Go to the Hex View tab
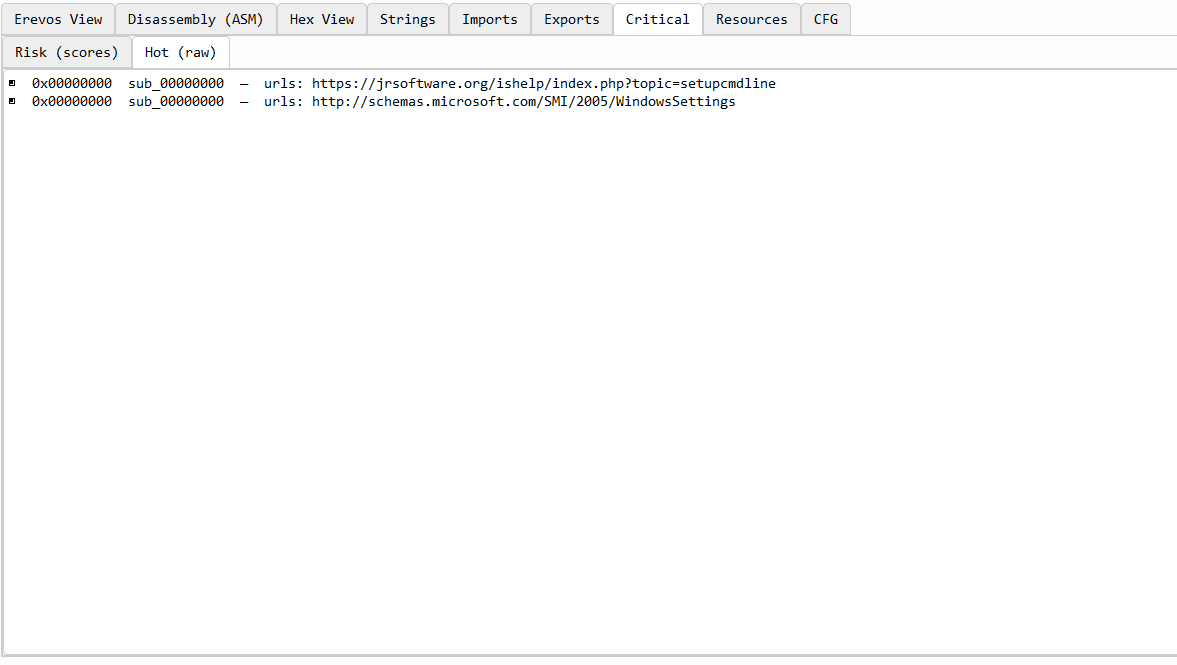 point(322,19)
